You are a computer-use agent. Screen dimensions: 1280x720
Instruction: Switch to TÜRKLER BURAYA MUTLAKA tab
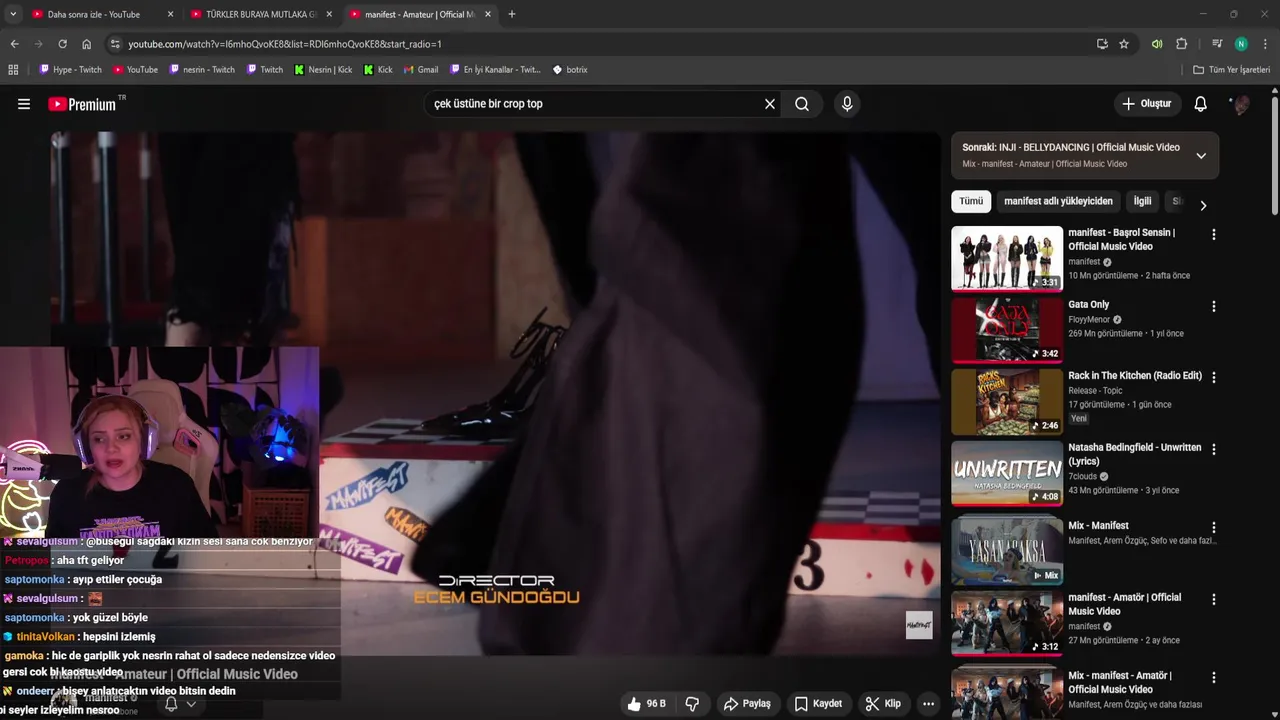pyautogui.click(x=260, y=14)
